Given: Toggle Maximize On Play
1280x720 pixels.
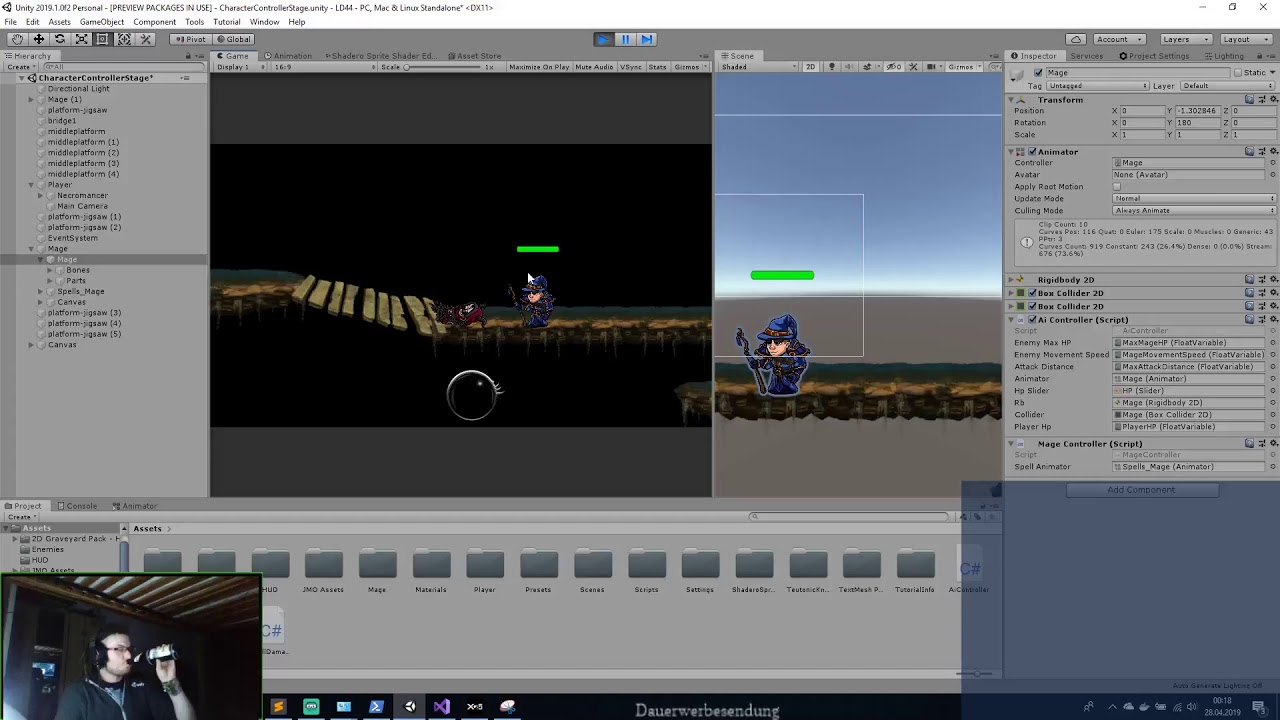Looking at the screenshot, I should [x=539, y=67].
